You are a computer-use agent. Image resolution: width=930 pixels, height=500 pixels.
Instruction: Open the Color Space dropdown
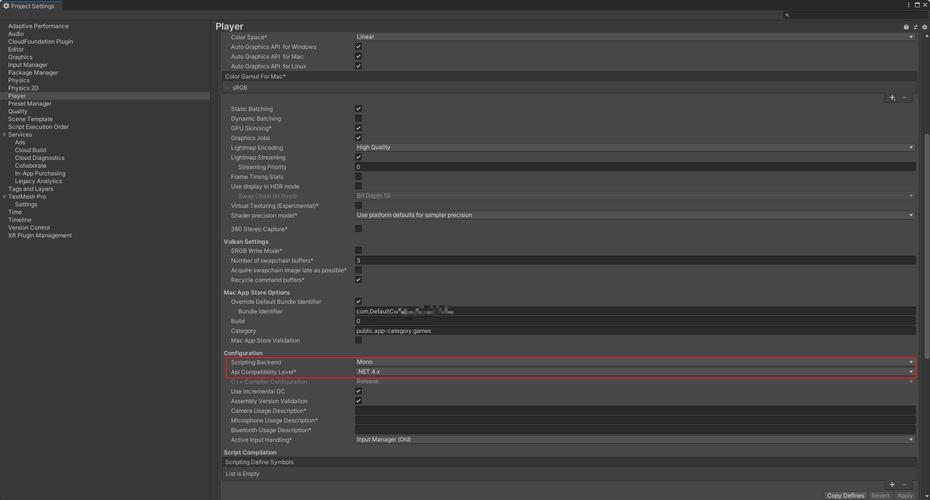coord(635,37)
